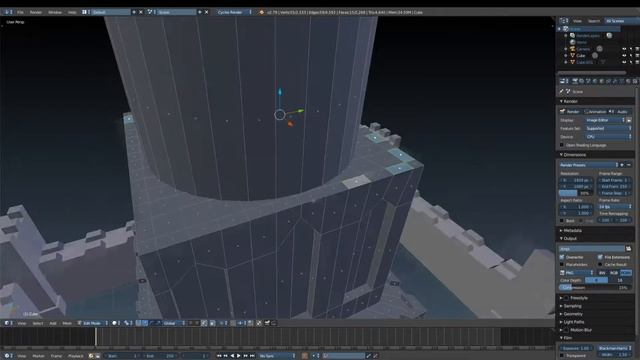
Task: Open the Mesh menu in viewport header
Action: 67,323
